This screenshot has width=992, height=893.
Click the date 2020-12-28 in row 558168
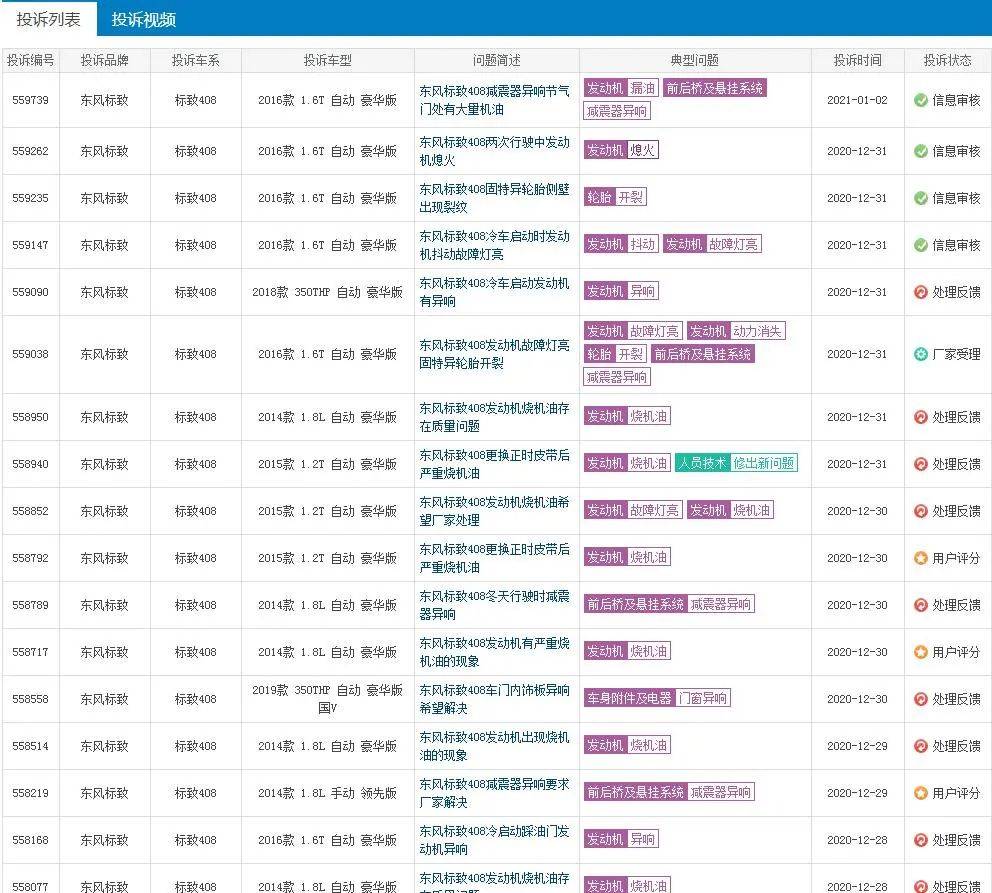857,841
